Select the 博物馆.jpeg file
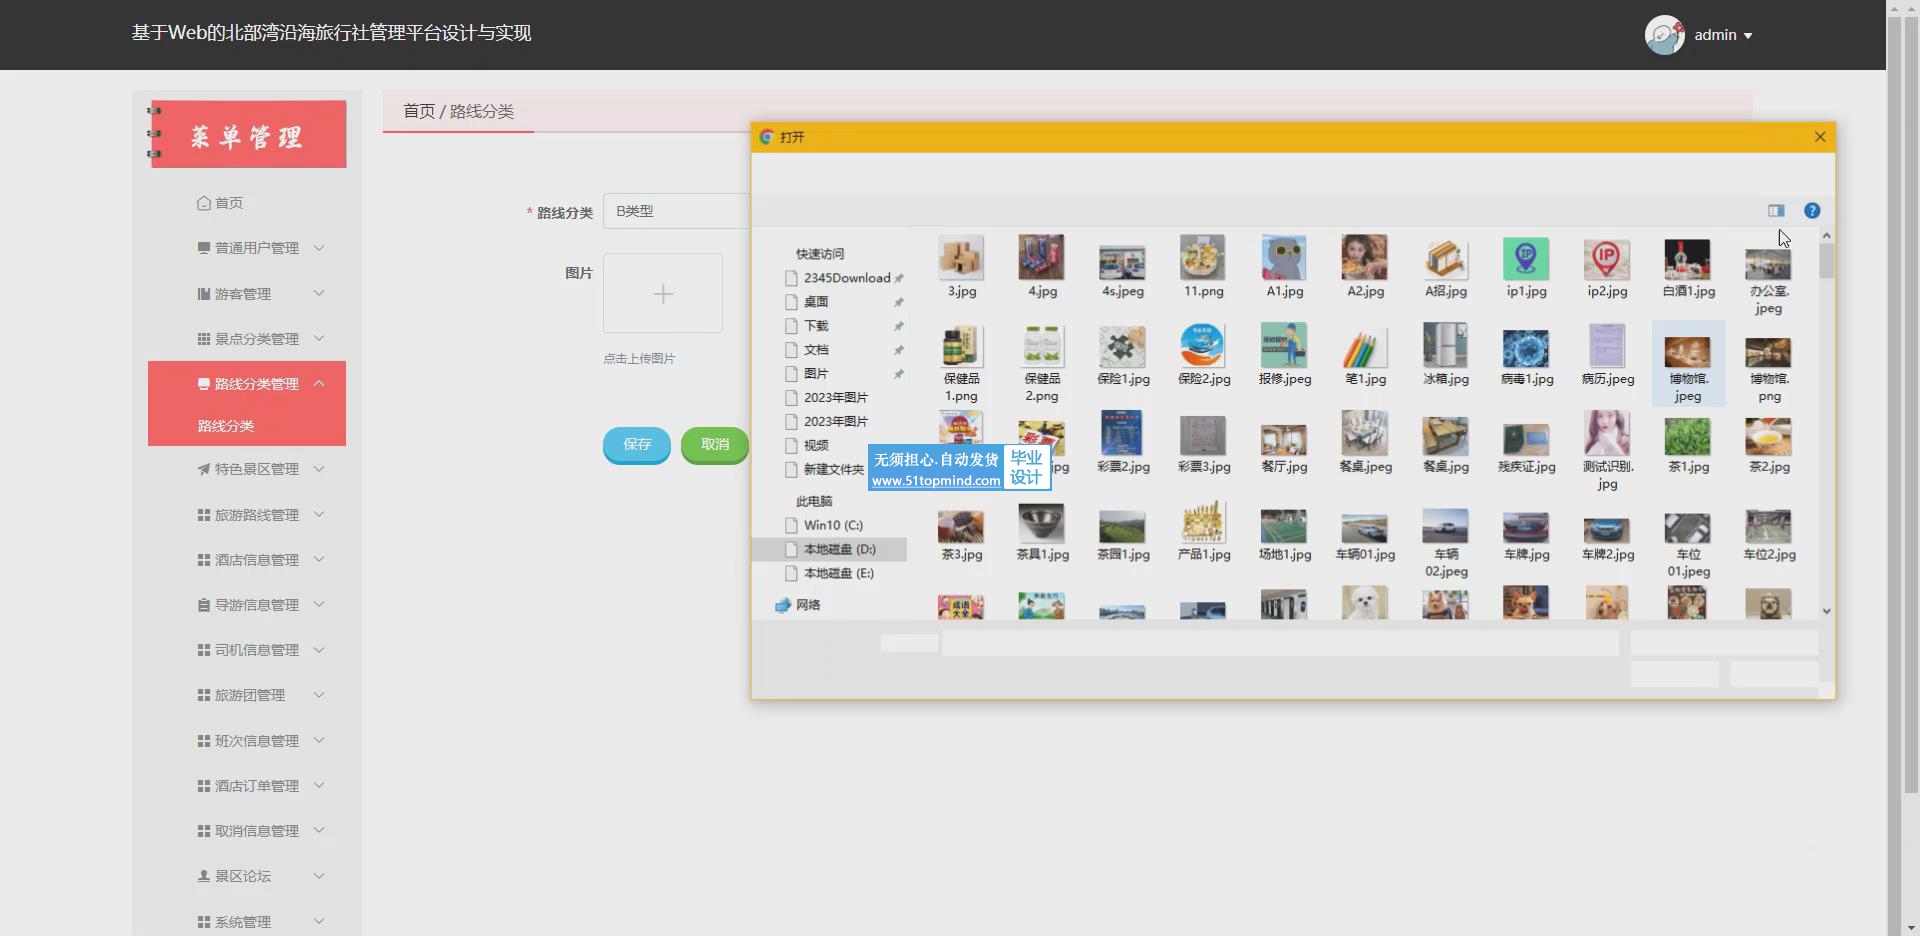 click(1688, 363)
